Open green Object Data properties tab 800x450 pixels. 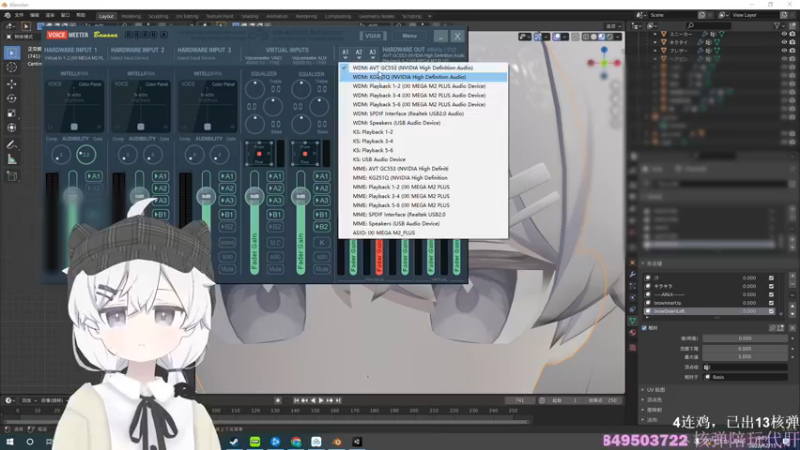(x=633, y=321)
